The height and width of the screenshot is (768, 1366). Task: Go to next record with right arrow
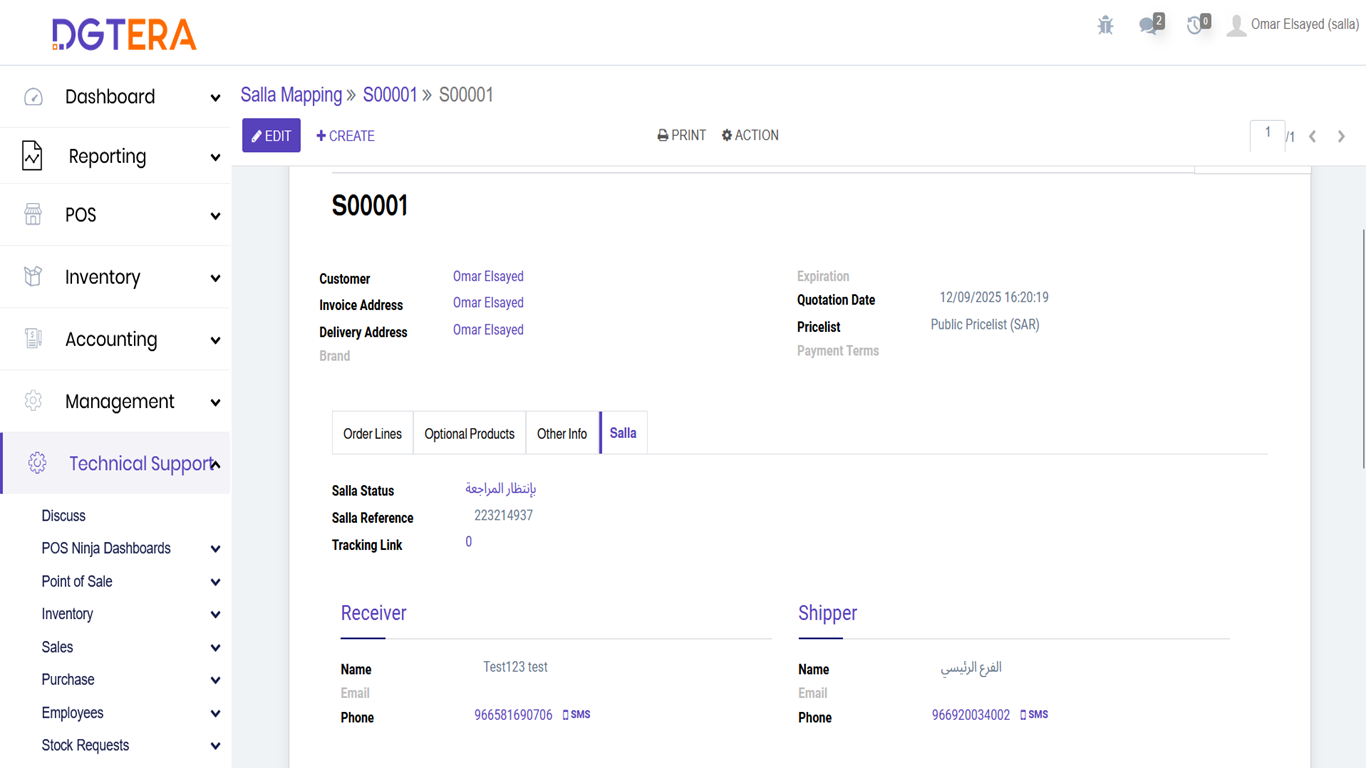click(x=1341, y=136)
